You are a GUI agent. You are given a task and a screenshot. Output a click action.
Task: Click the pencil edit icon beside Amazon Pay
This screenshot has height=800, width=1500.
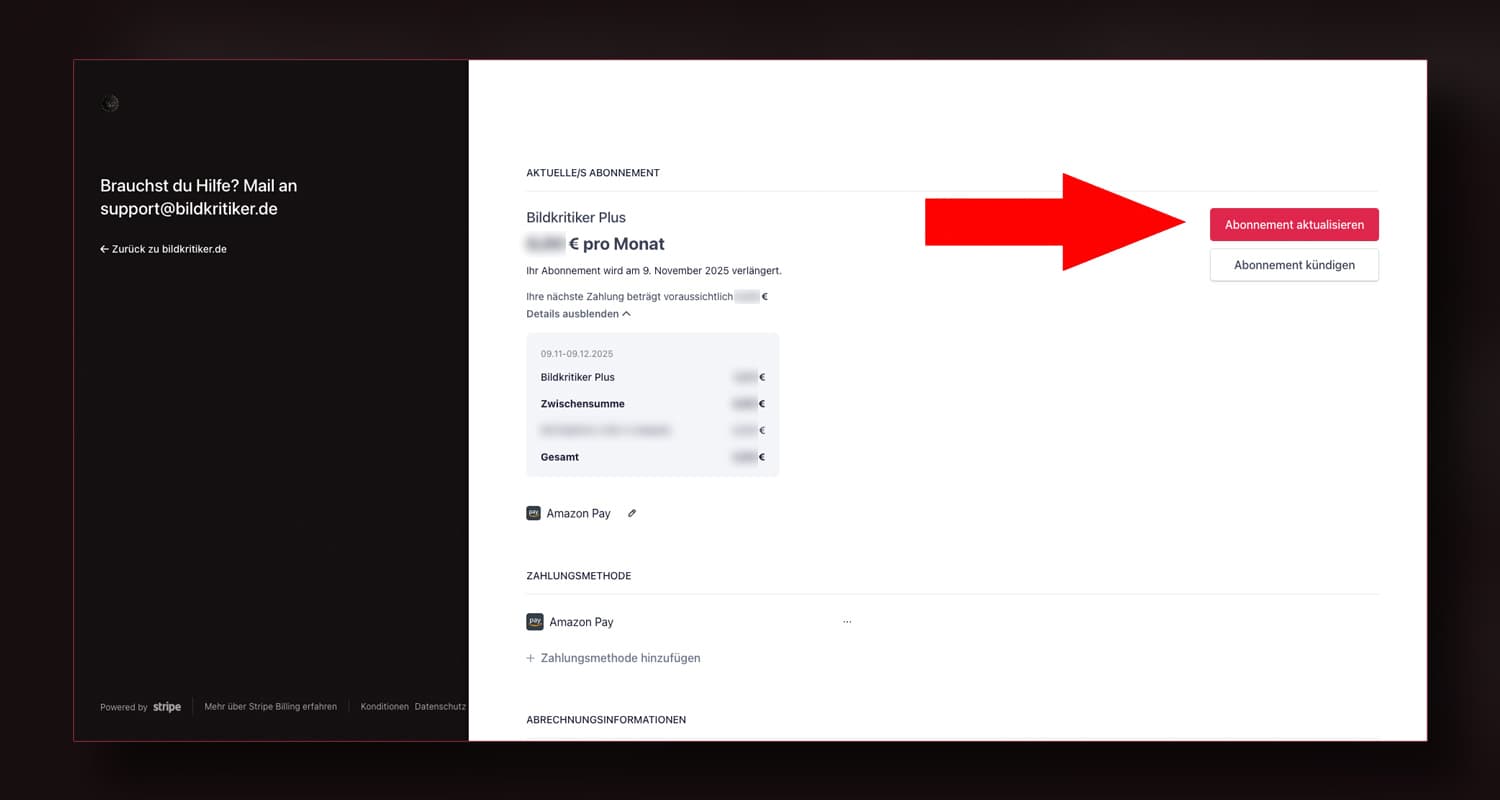tap(632, 513)
